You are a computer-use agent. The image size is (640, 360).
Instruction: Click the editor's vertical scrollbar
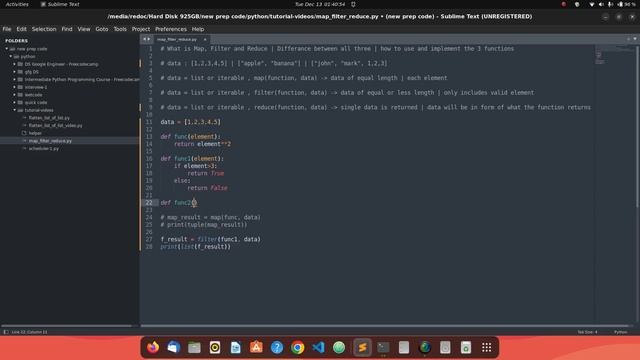637,127
